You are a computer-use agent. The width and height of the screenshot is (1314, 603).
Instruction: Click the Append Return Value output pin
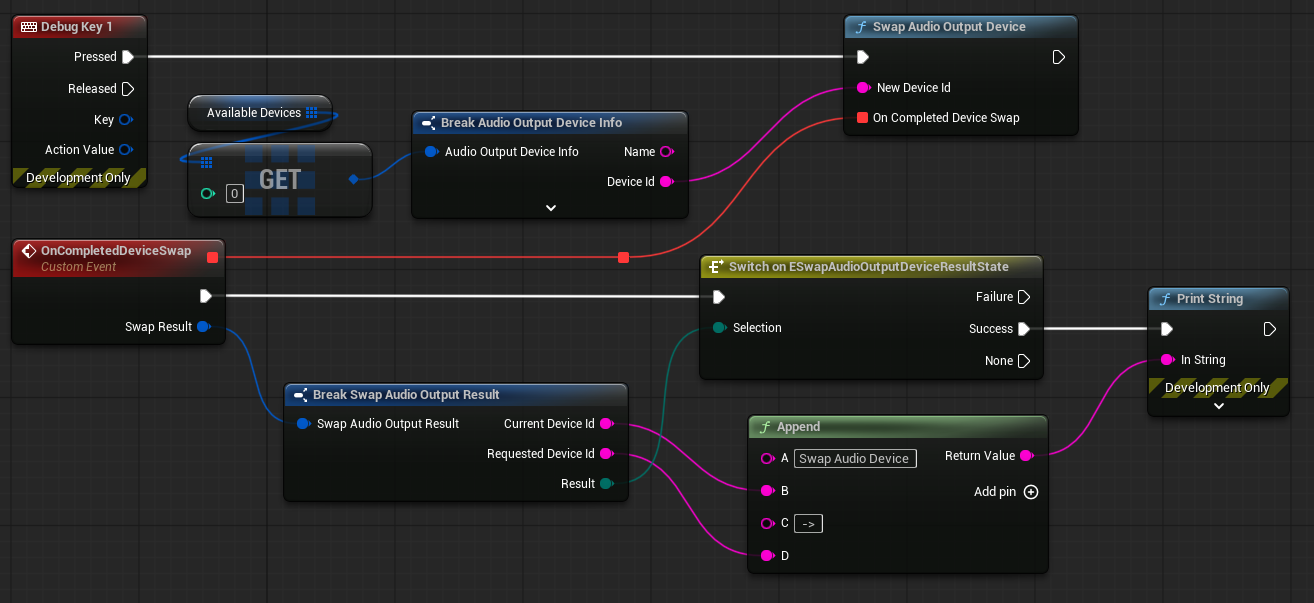point(1027,456)
